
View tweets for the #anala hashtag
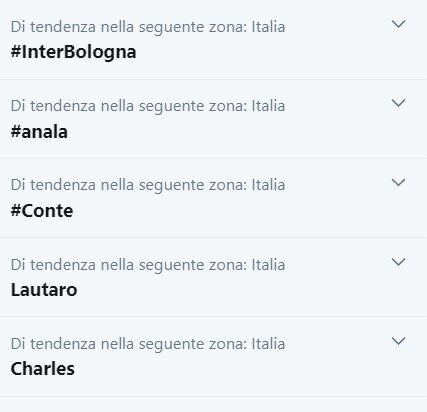coord(39,131)
